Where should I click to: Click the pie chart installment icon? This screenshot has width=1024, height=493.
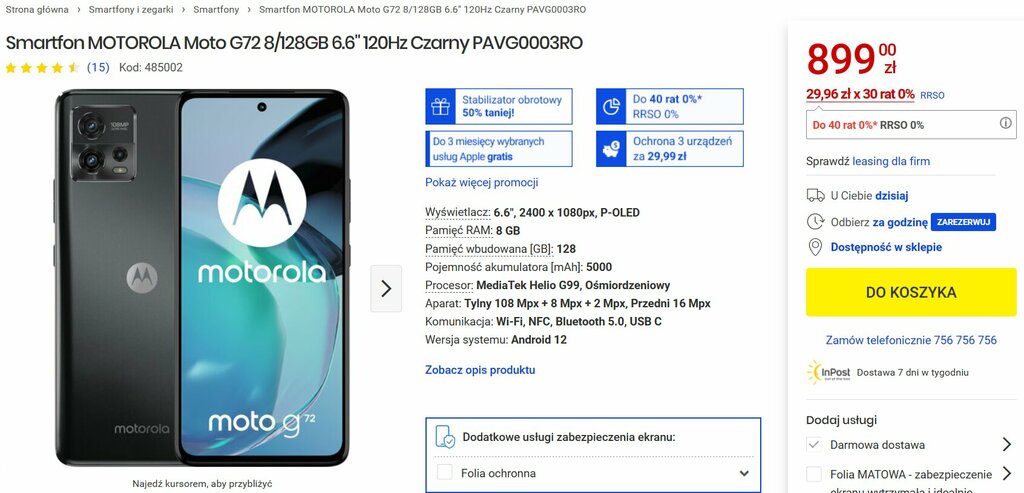point(611,106)
